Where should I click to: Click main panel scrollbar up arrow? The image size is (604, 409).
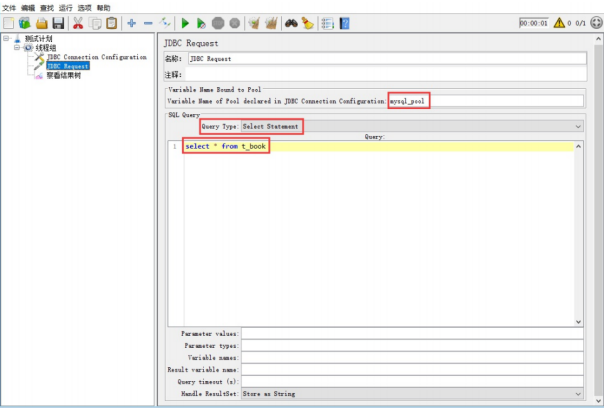(x=598, y=39)
